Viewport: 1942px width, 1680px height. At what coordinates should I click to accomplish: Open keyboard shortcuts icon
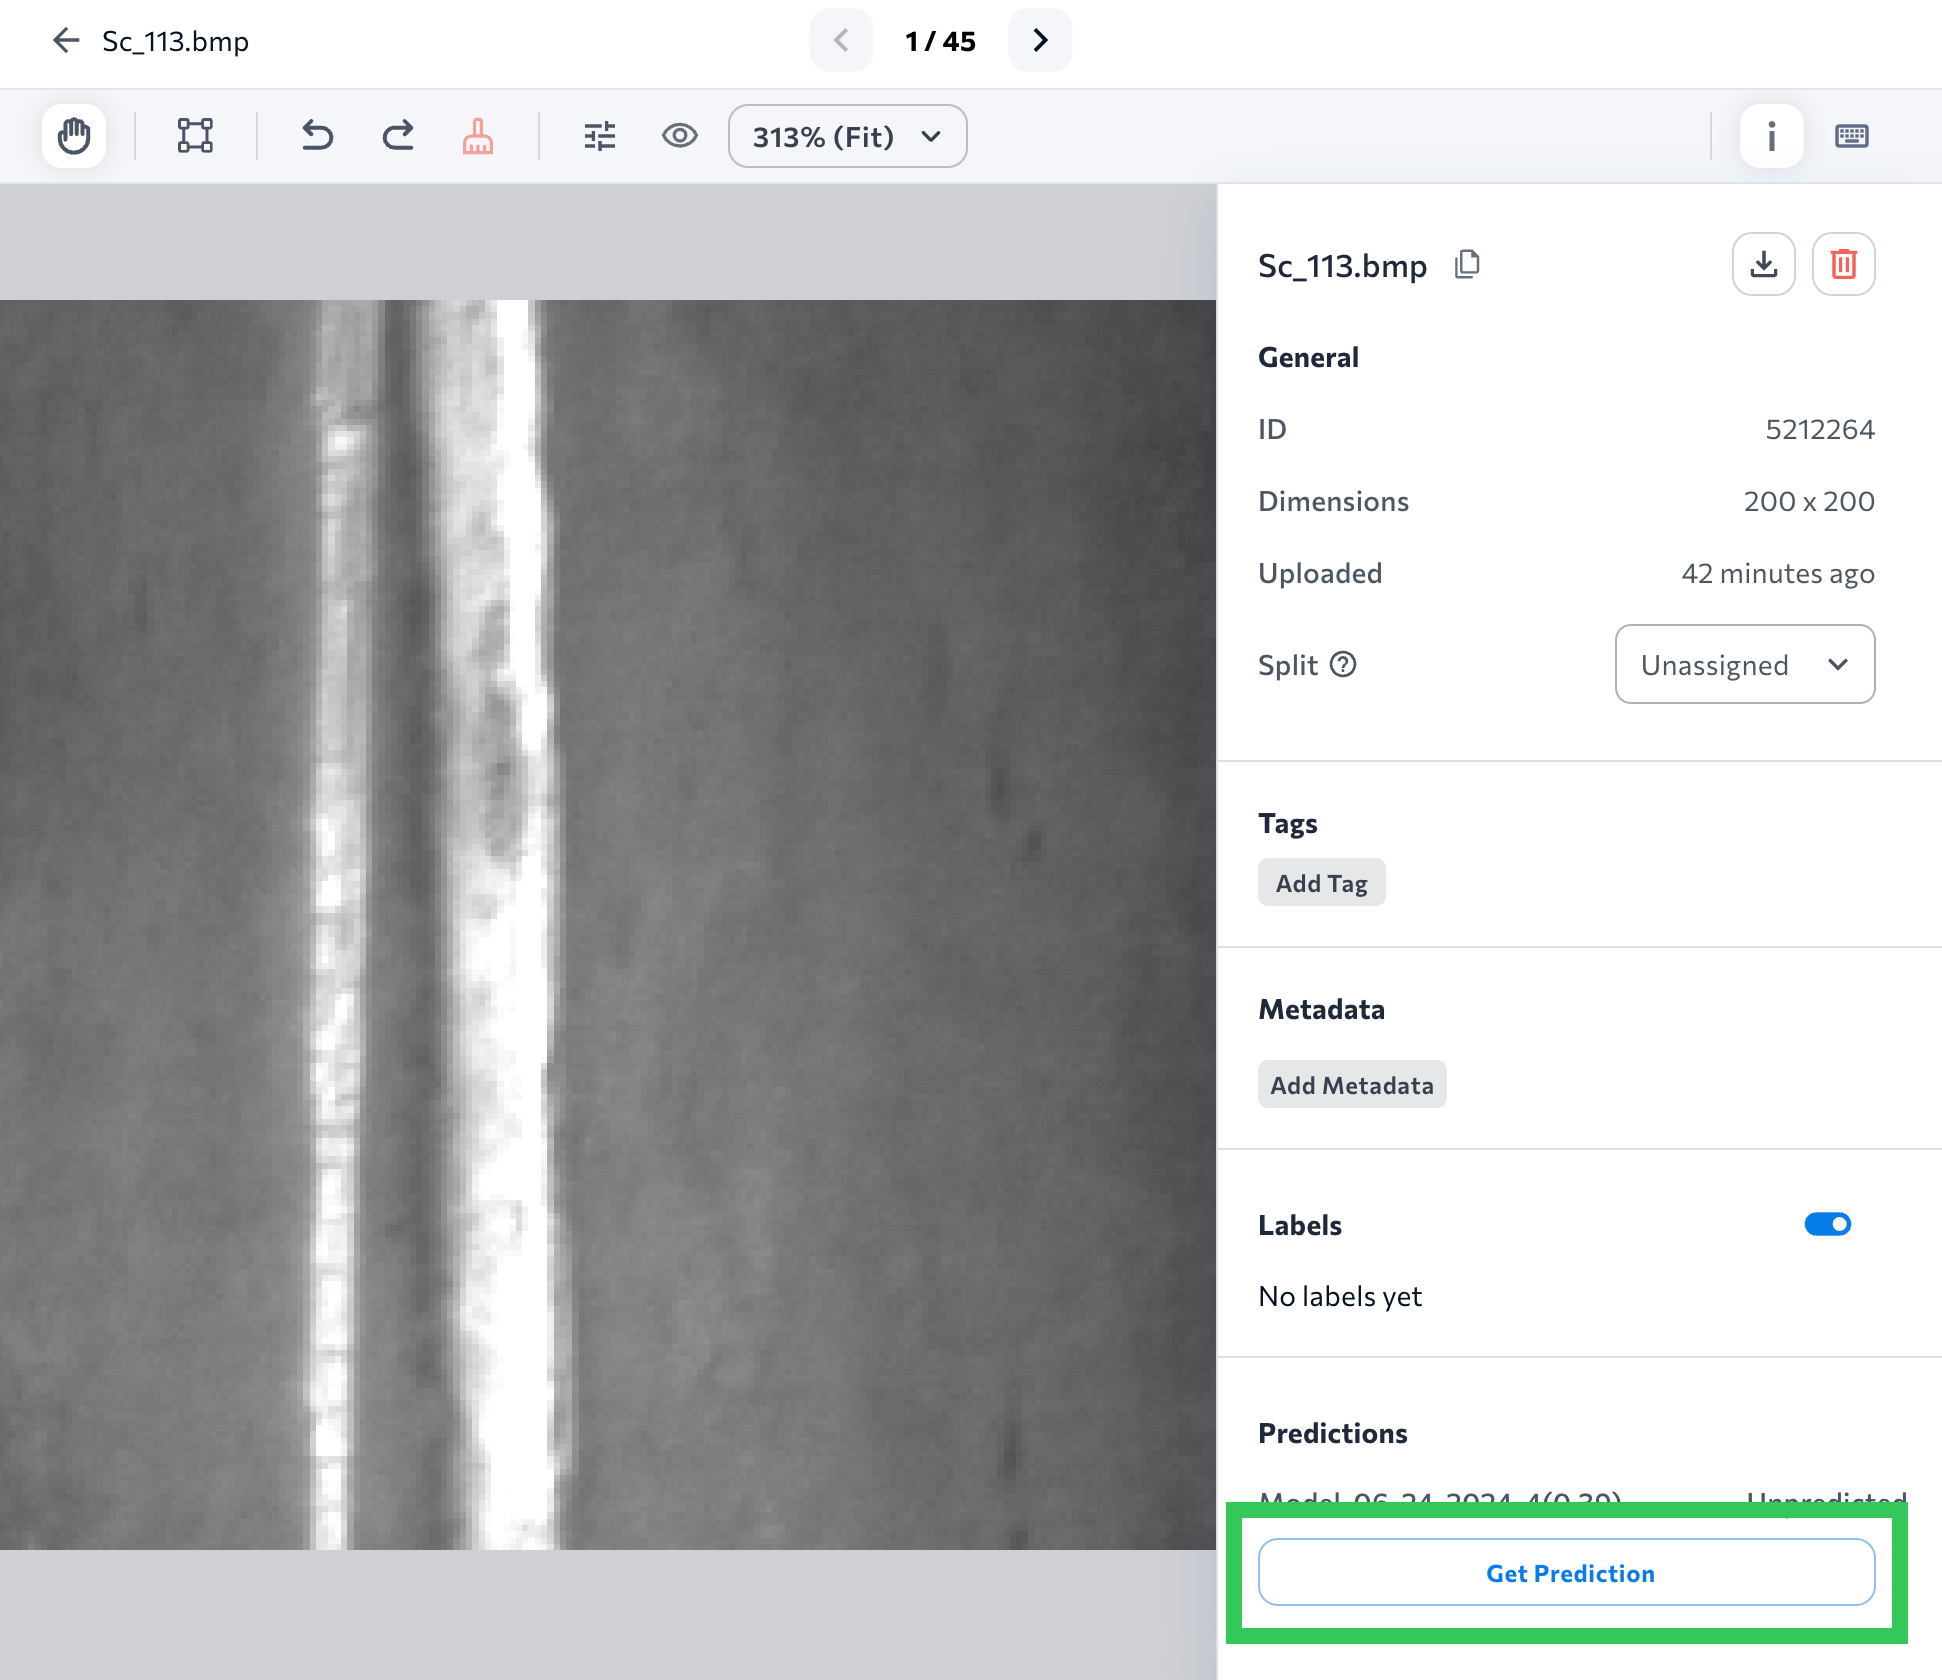[x=1851, y=136]
